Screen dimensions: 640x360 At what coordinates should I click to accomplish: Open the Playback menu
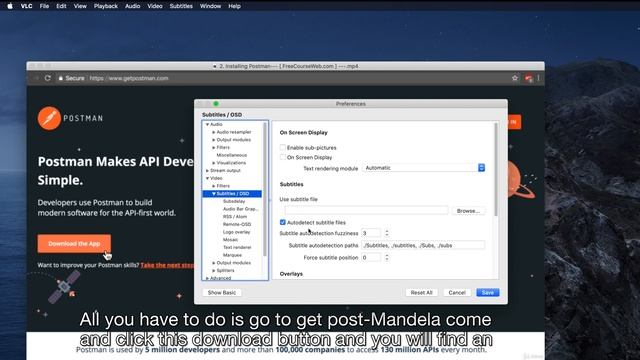(106, 6)
